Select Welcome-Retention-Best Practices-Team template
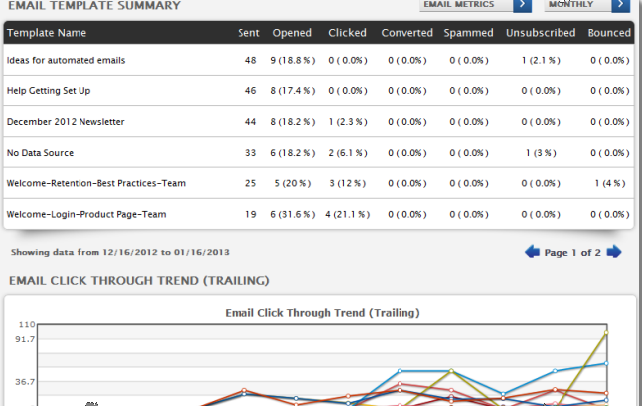This screenshot has height=406, width=642. (x=96, y=183)
